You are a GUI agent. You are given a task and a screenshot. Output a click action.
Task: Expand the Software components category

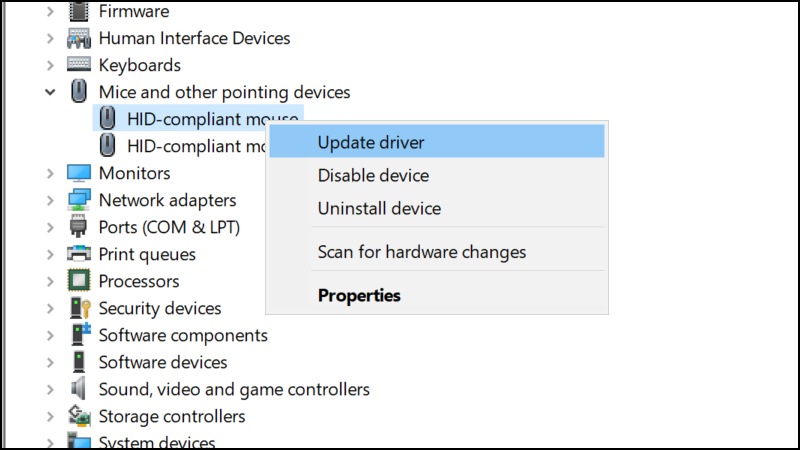[50, 336]
